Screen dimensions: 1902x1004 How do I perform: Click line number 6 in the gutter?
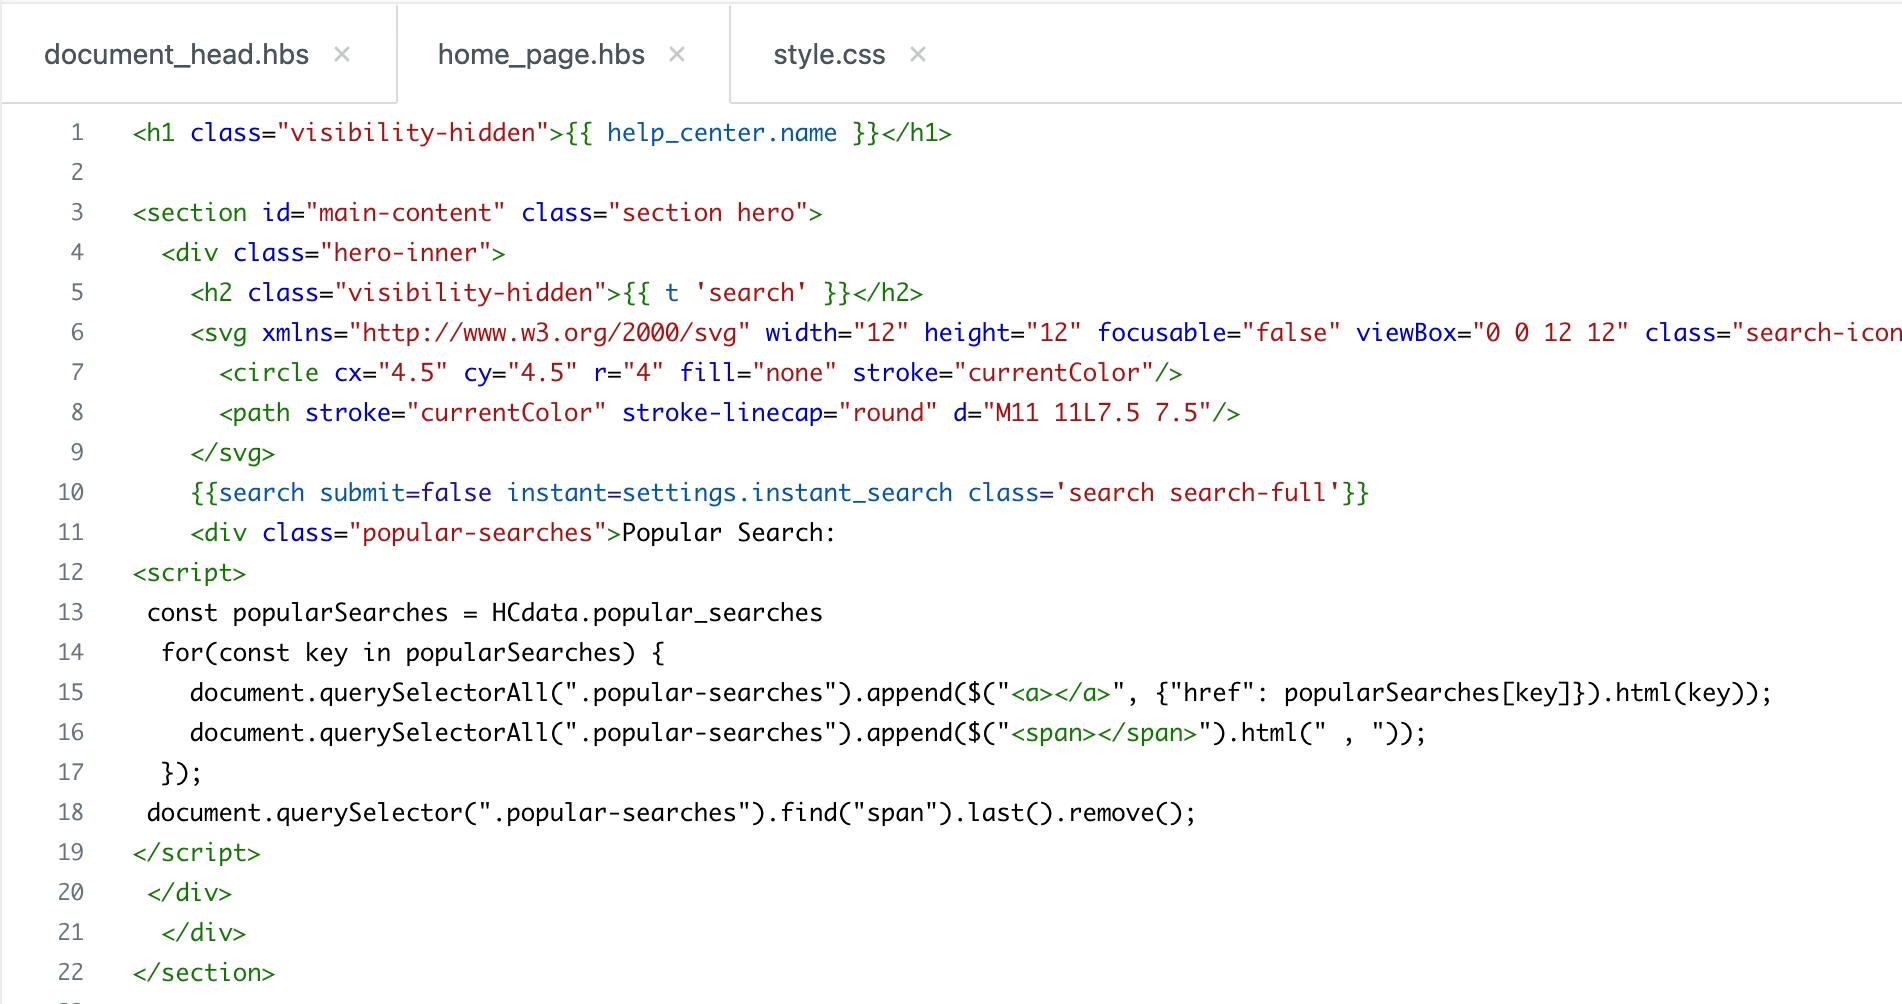[77, 333]
